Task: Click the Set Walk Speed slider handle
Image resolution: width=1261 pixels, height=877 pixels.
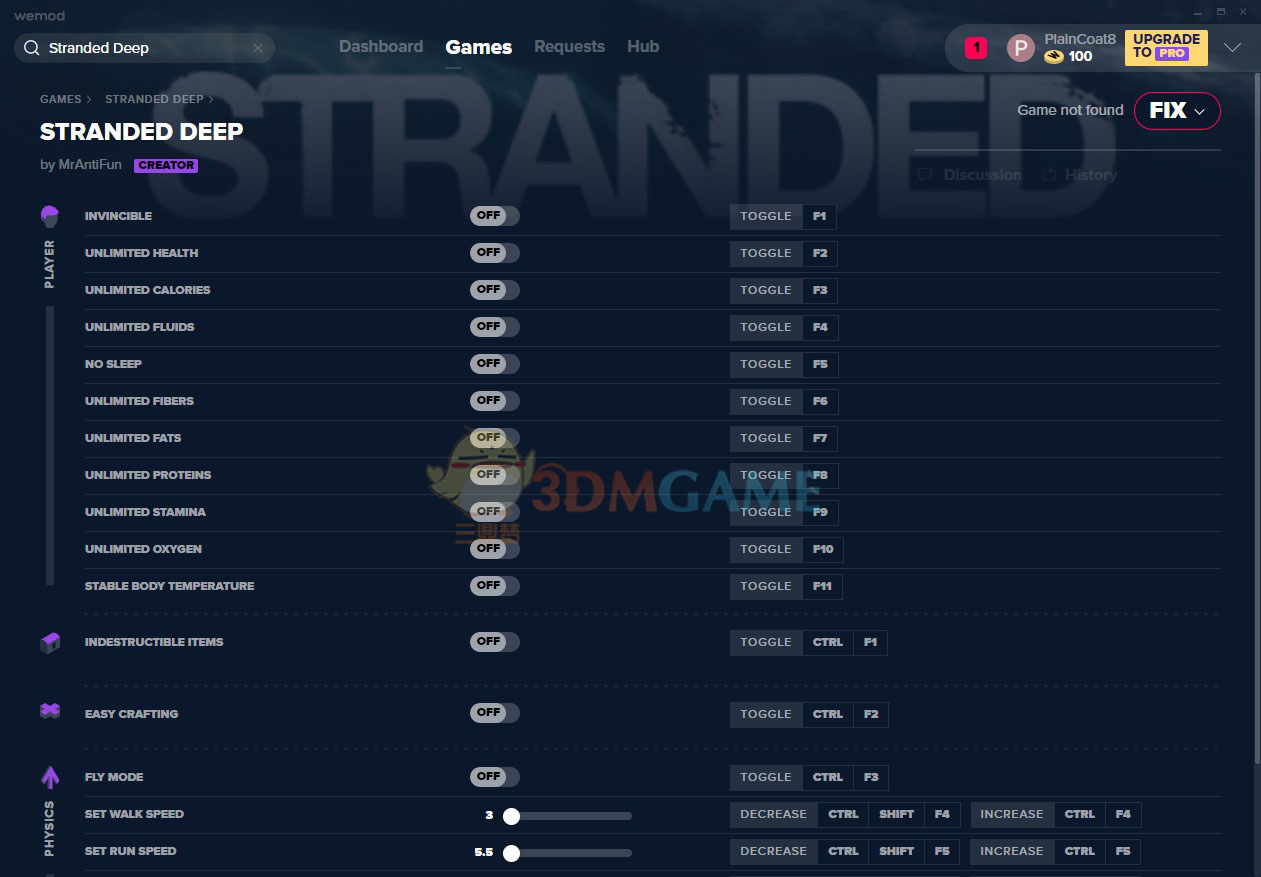Action: click(x=511, y=816)
